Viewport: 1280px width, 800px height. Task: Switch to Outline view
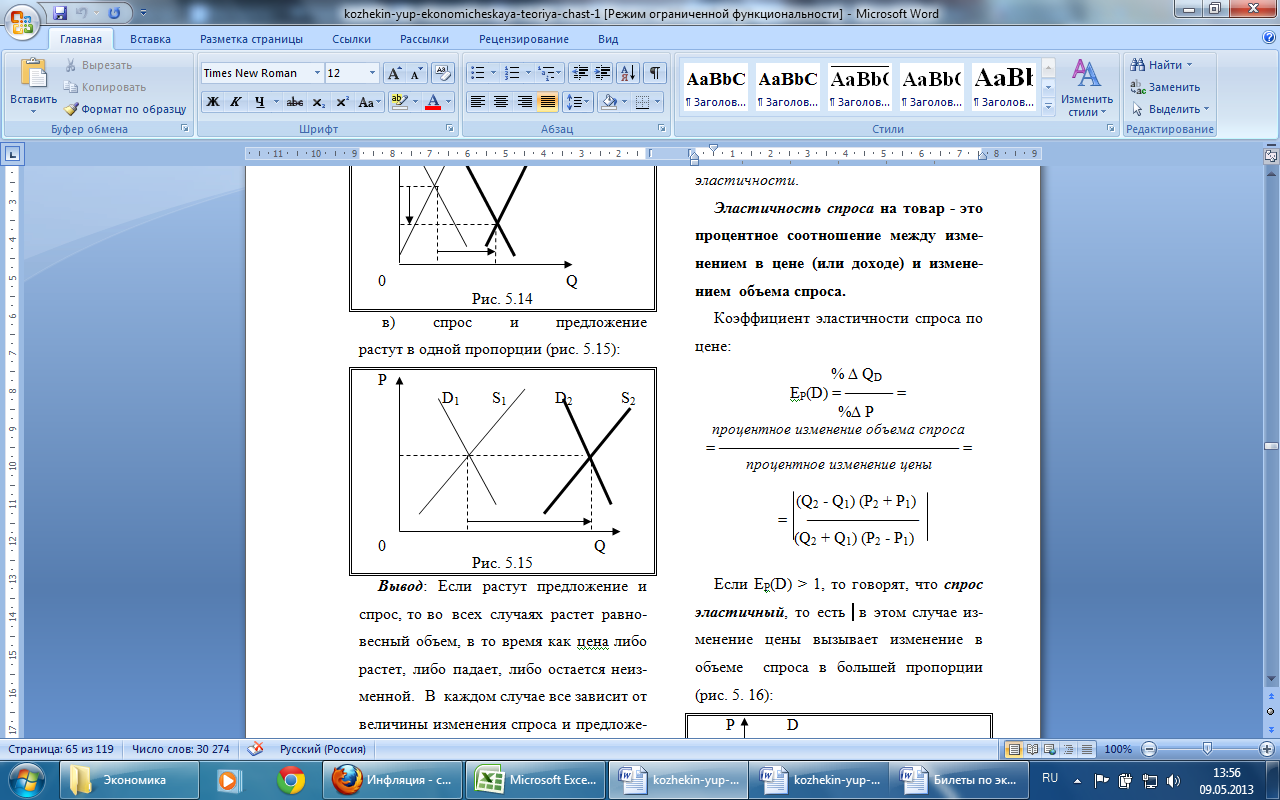1067,749
